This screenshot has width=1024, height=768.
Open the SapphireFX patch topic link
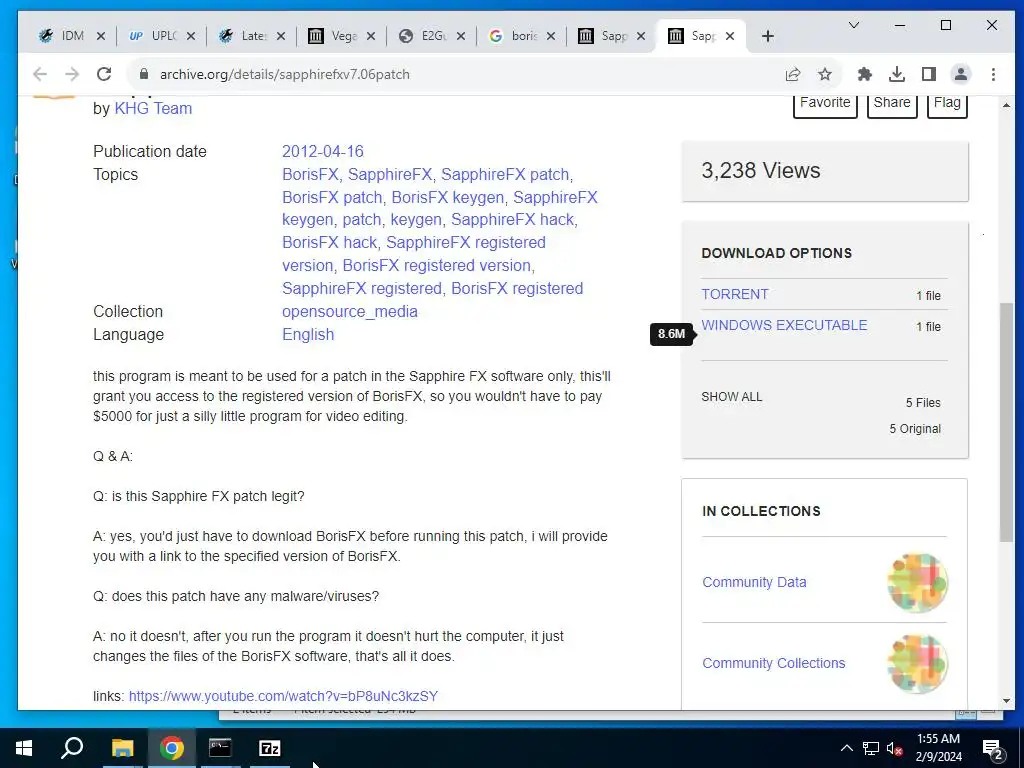(x=505, y=174)
